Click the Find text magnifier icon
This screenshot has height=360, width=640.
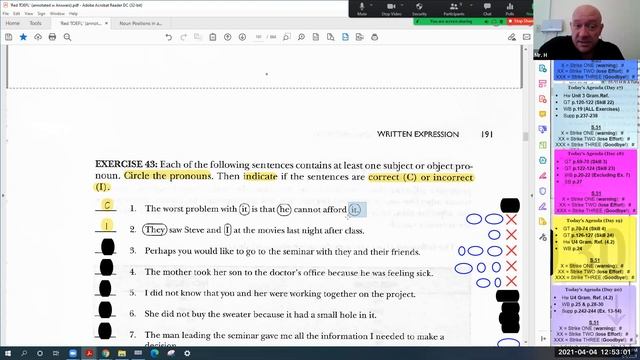67,37
